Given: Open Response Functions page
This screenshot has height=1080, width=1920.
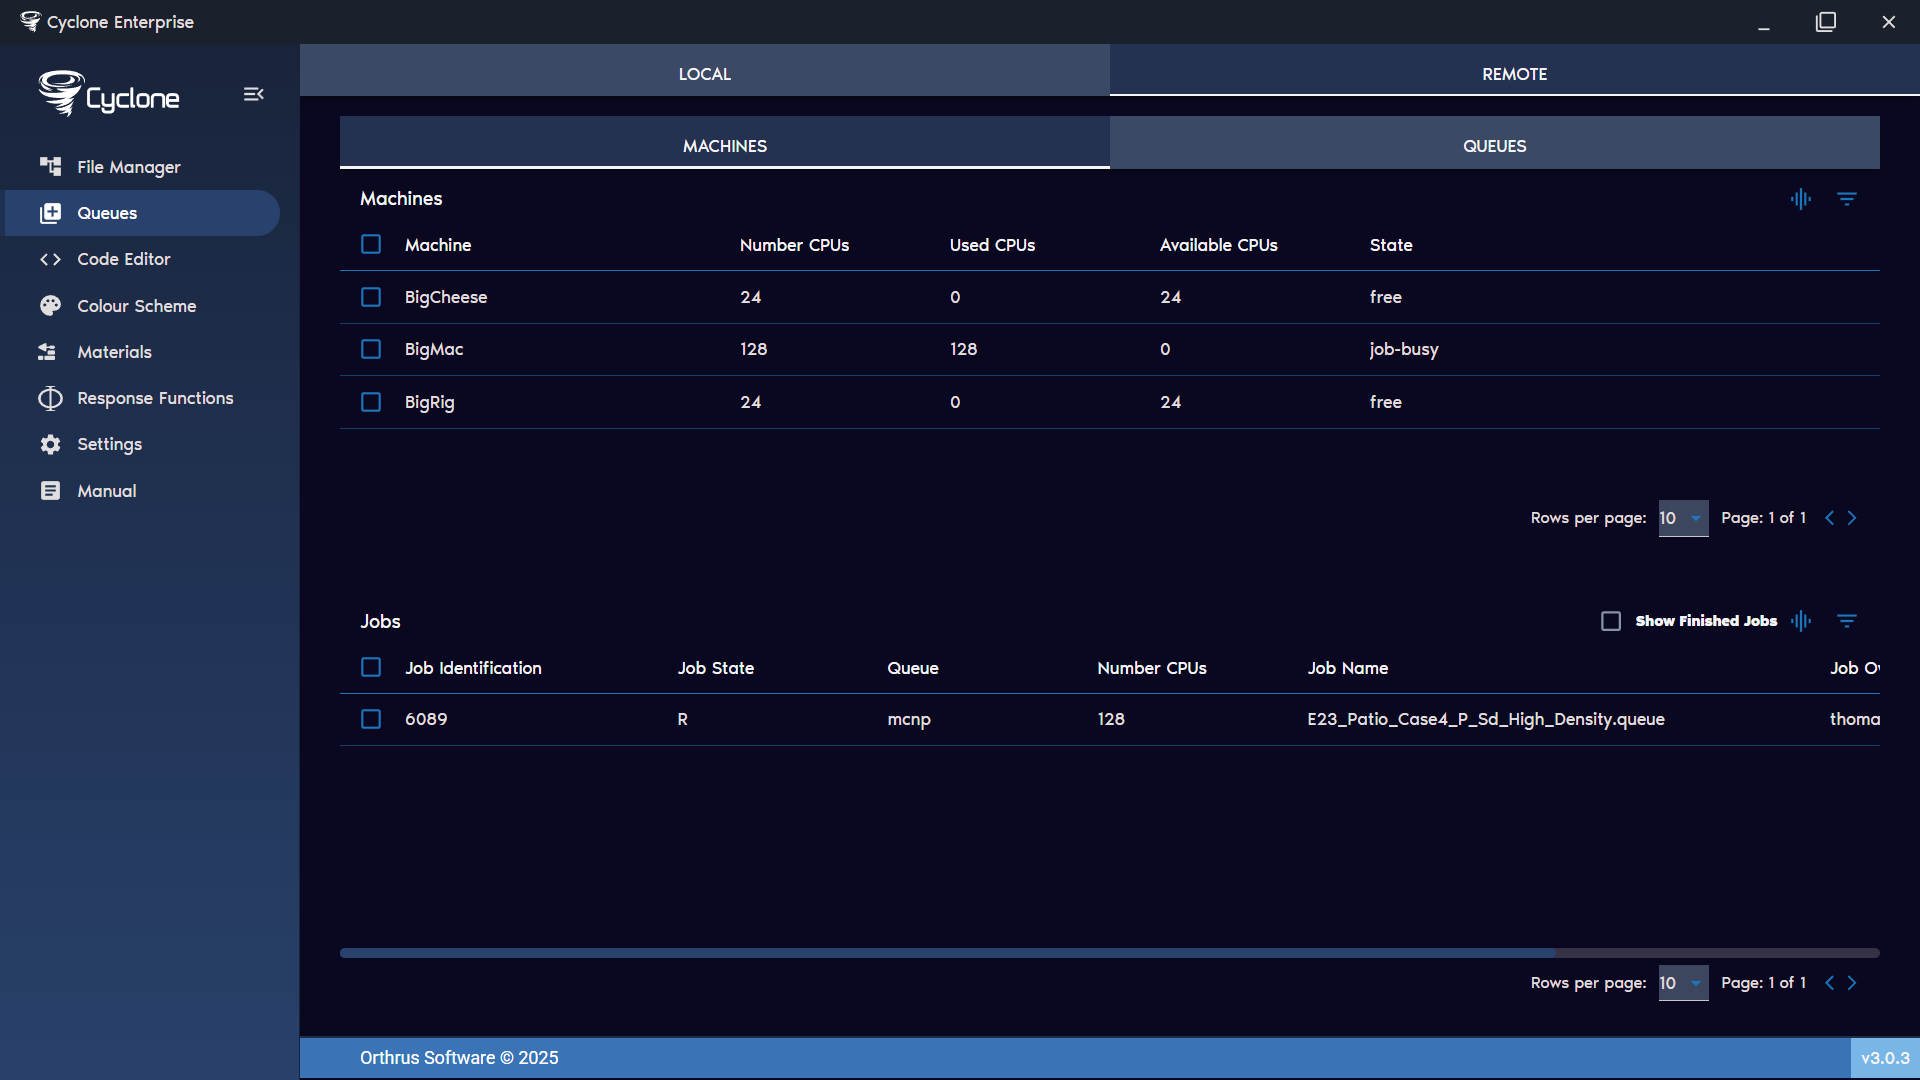Looking at the screenshot, I should (x=155, y=398).
